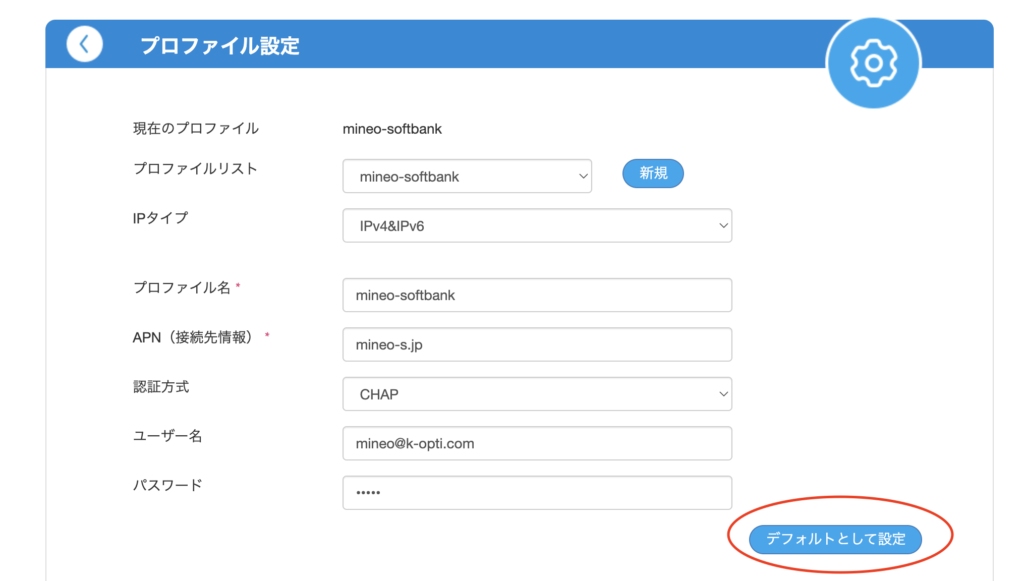Focus the password input field
Viewport: 1024px width, 581px height.
pyautogui.click(x=537, y=493)
